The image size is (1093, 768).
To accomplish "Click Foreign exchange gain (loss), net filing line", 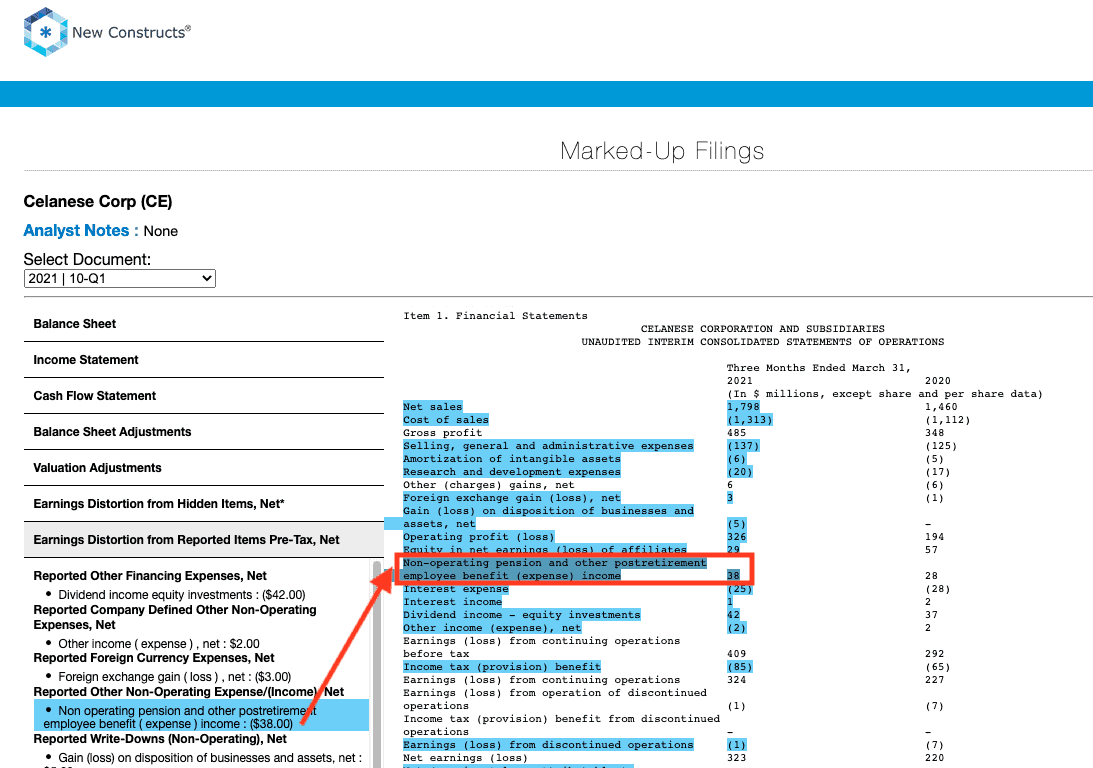I will (512, 498).
